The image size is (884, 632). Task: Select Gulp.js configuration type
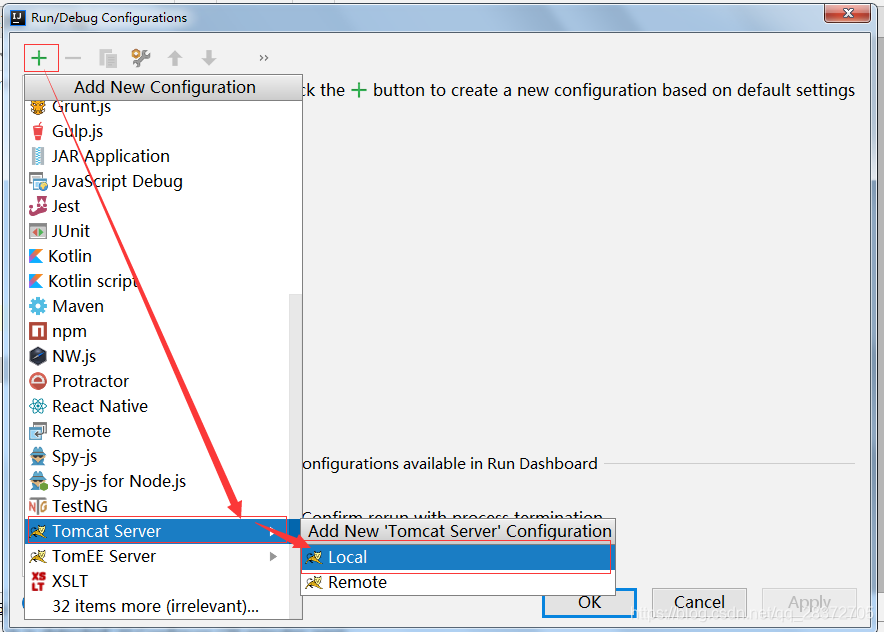pyautogui.click(x=158, y=131)
